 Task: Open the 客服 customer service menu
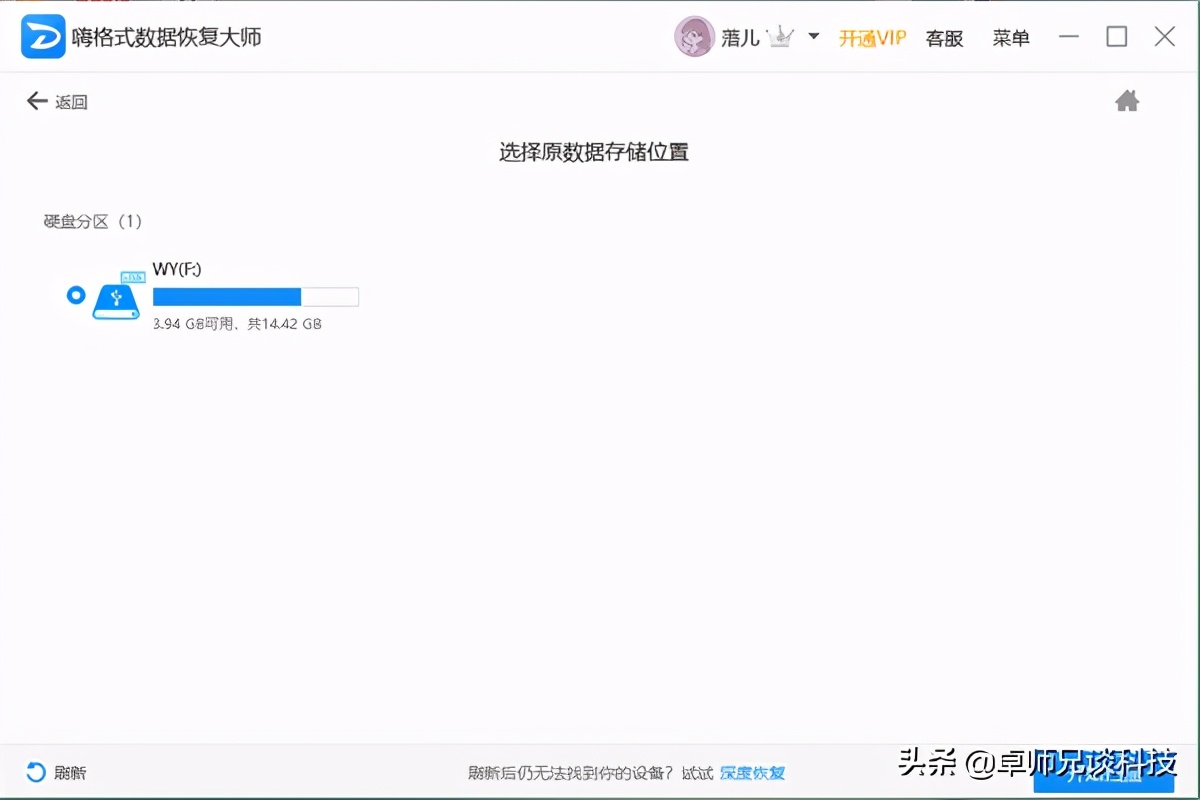(x=943, y=37)
